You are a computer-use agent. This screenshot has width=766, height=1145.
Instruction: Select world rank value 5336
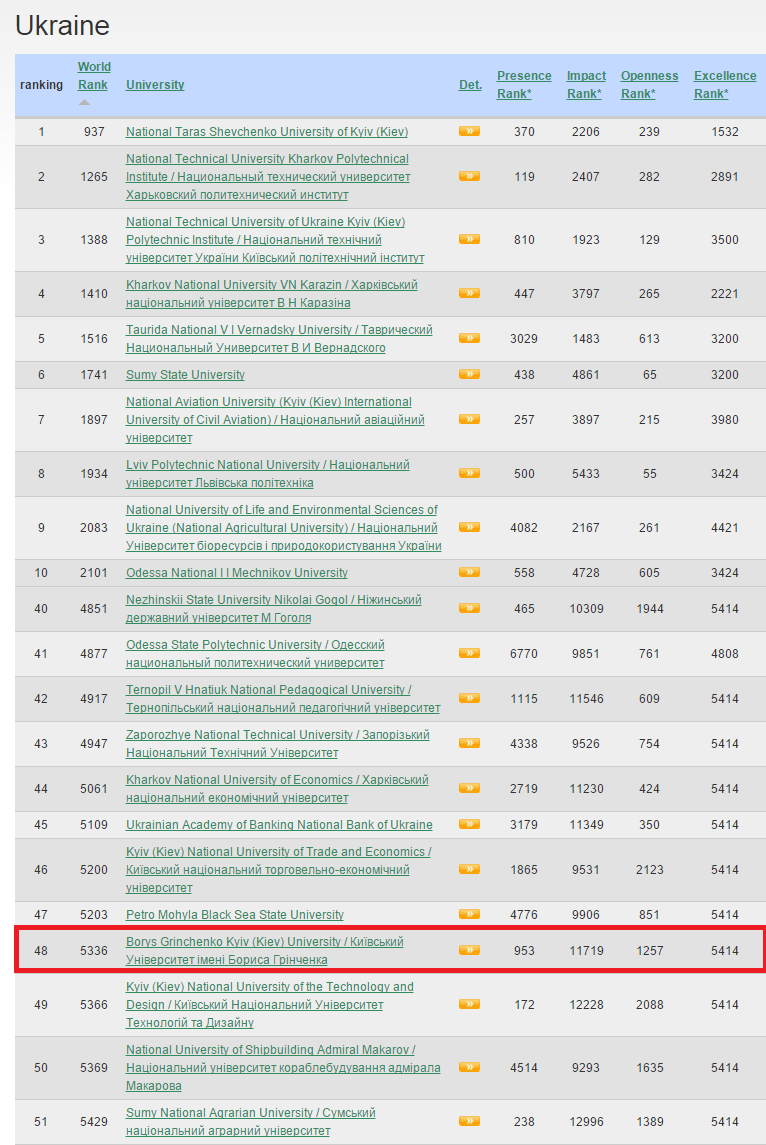click(x=93, y=951)
